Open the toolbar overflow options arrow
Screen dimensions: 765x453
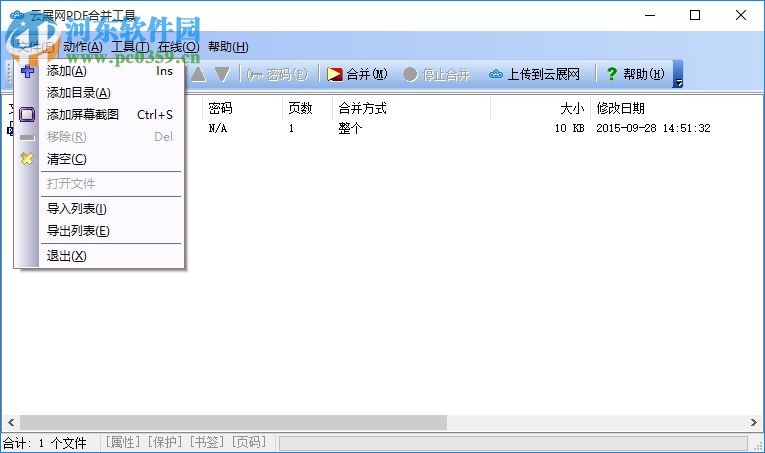678,74
